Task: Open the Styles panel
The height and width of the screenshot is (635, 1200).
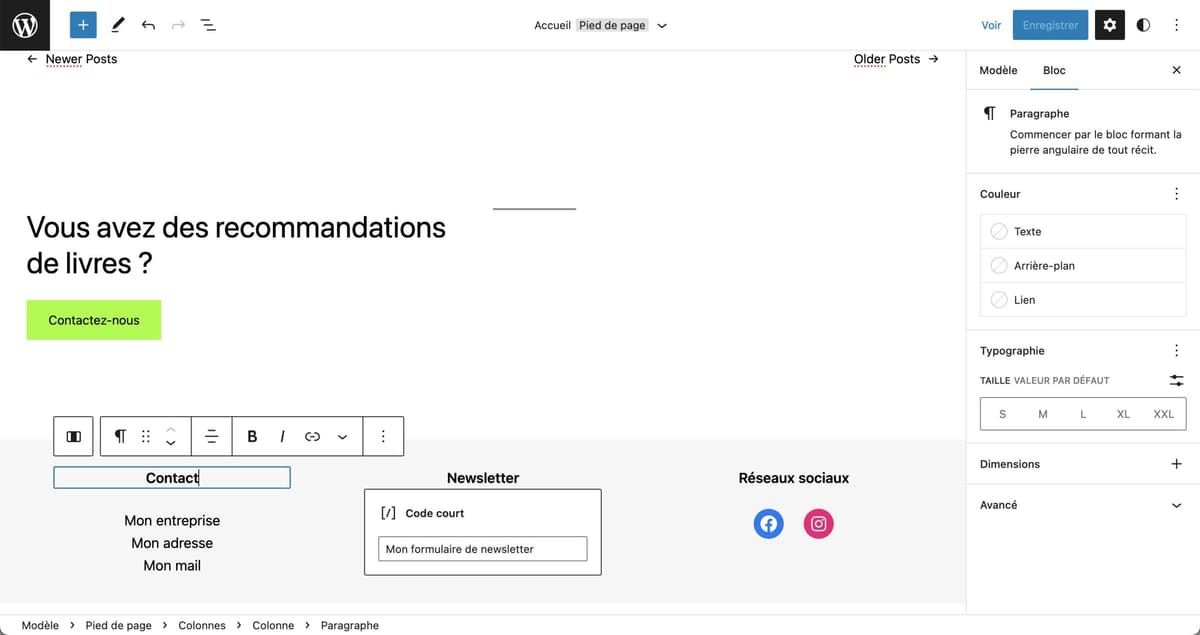Action: (1142, 24)
